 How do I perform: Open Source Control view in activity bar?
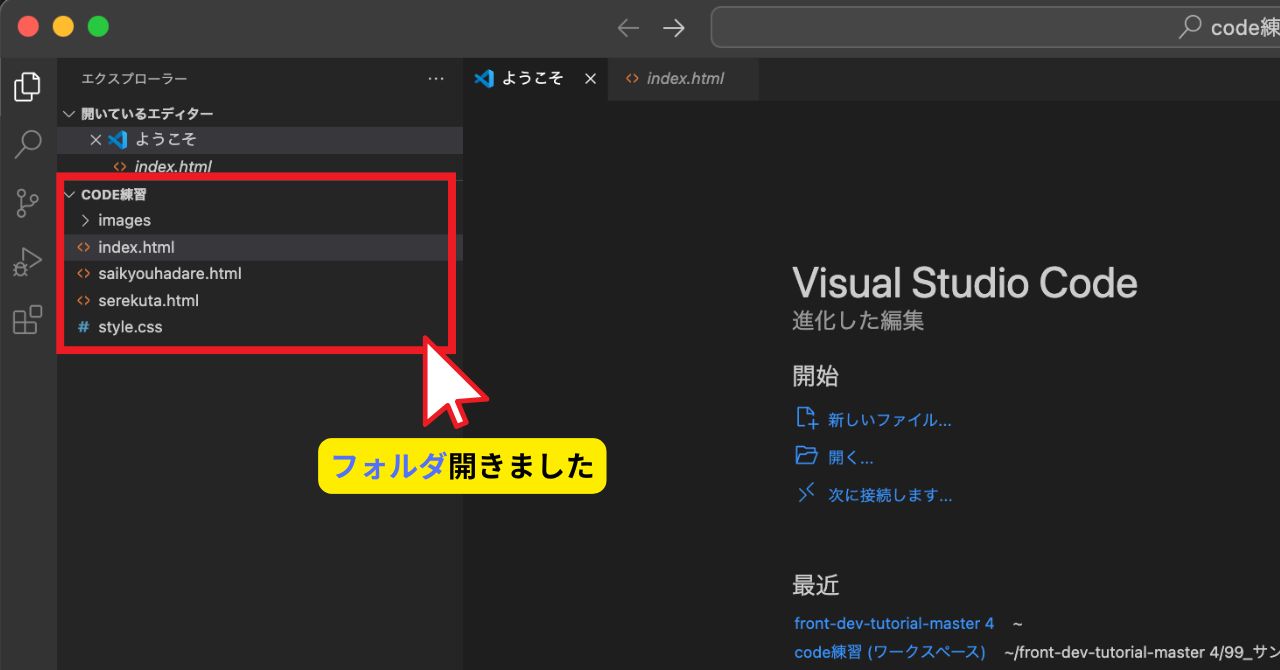click(27, 204)
